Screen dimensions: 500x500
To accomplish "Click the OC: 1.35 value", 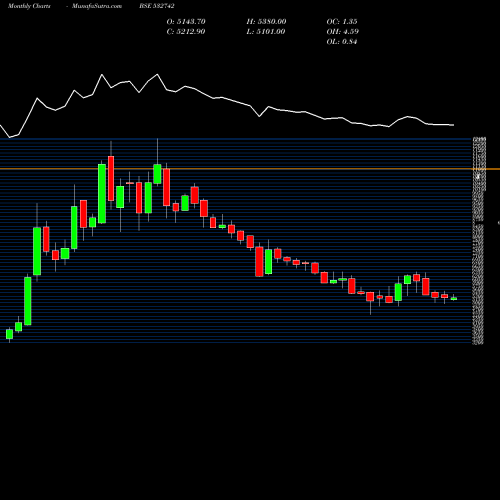I will pyautogui.click(x=342, y=21).
